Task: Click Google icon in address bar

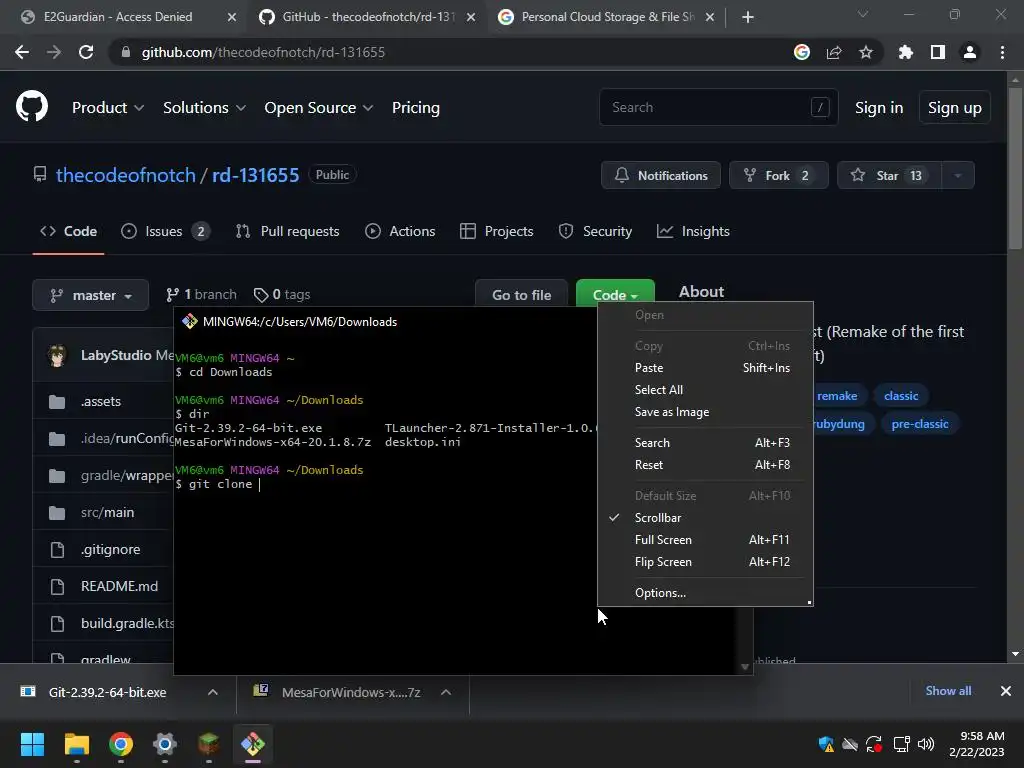Action: tap(802, 52)
